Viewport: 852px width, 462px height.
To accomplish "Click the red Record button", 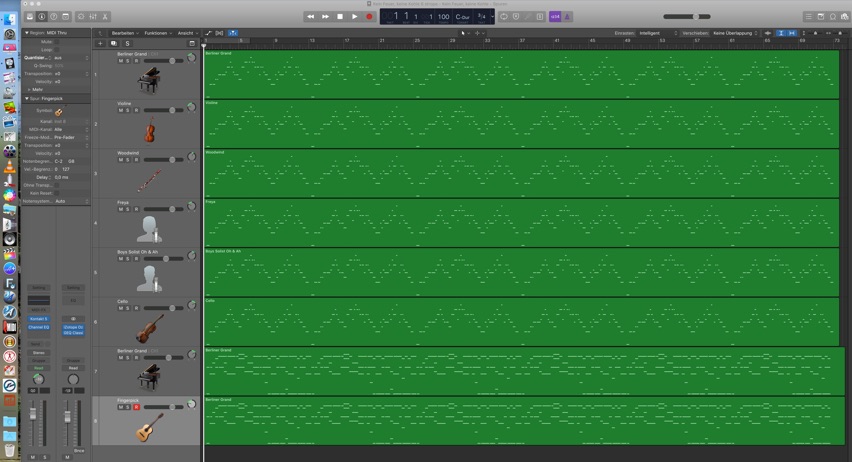I will click(x=369, y=17).
